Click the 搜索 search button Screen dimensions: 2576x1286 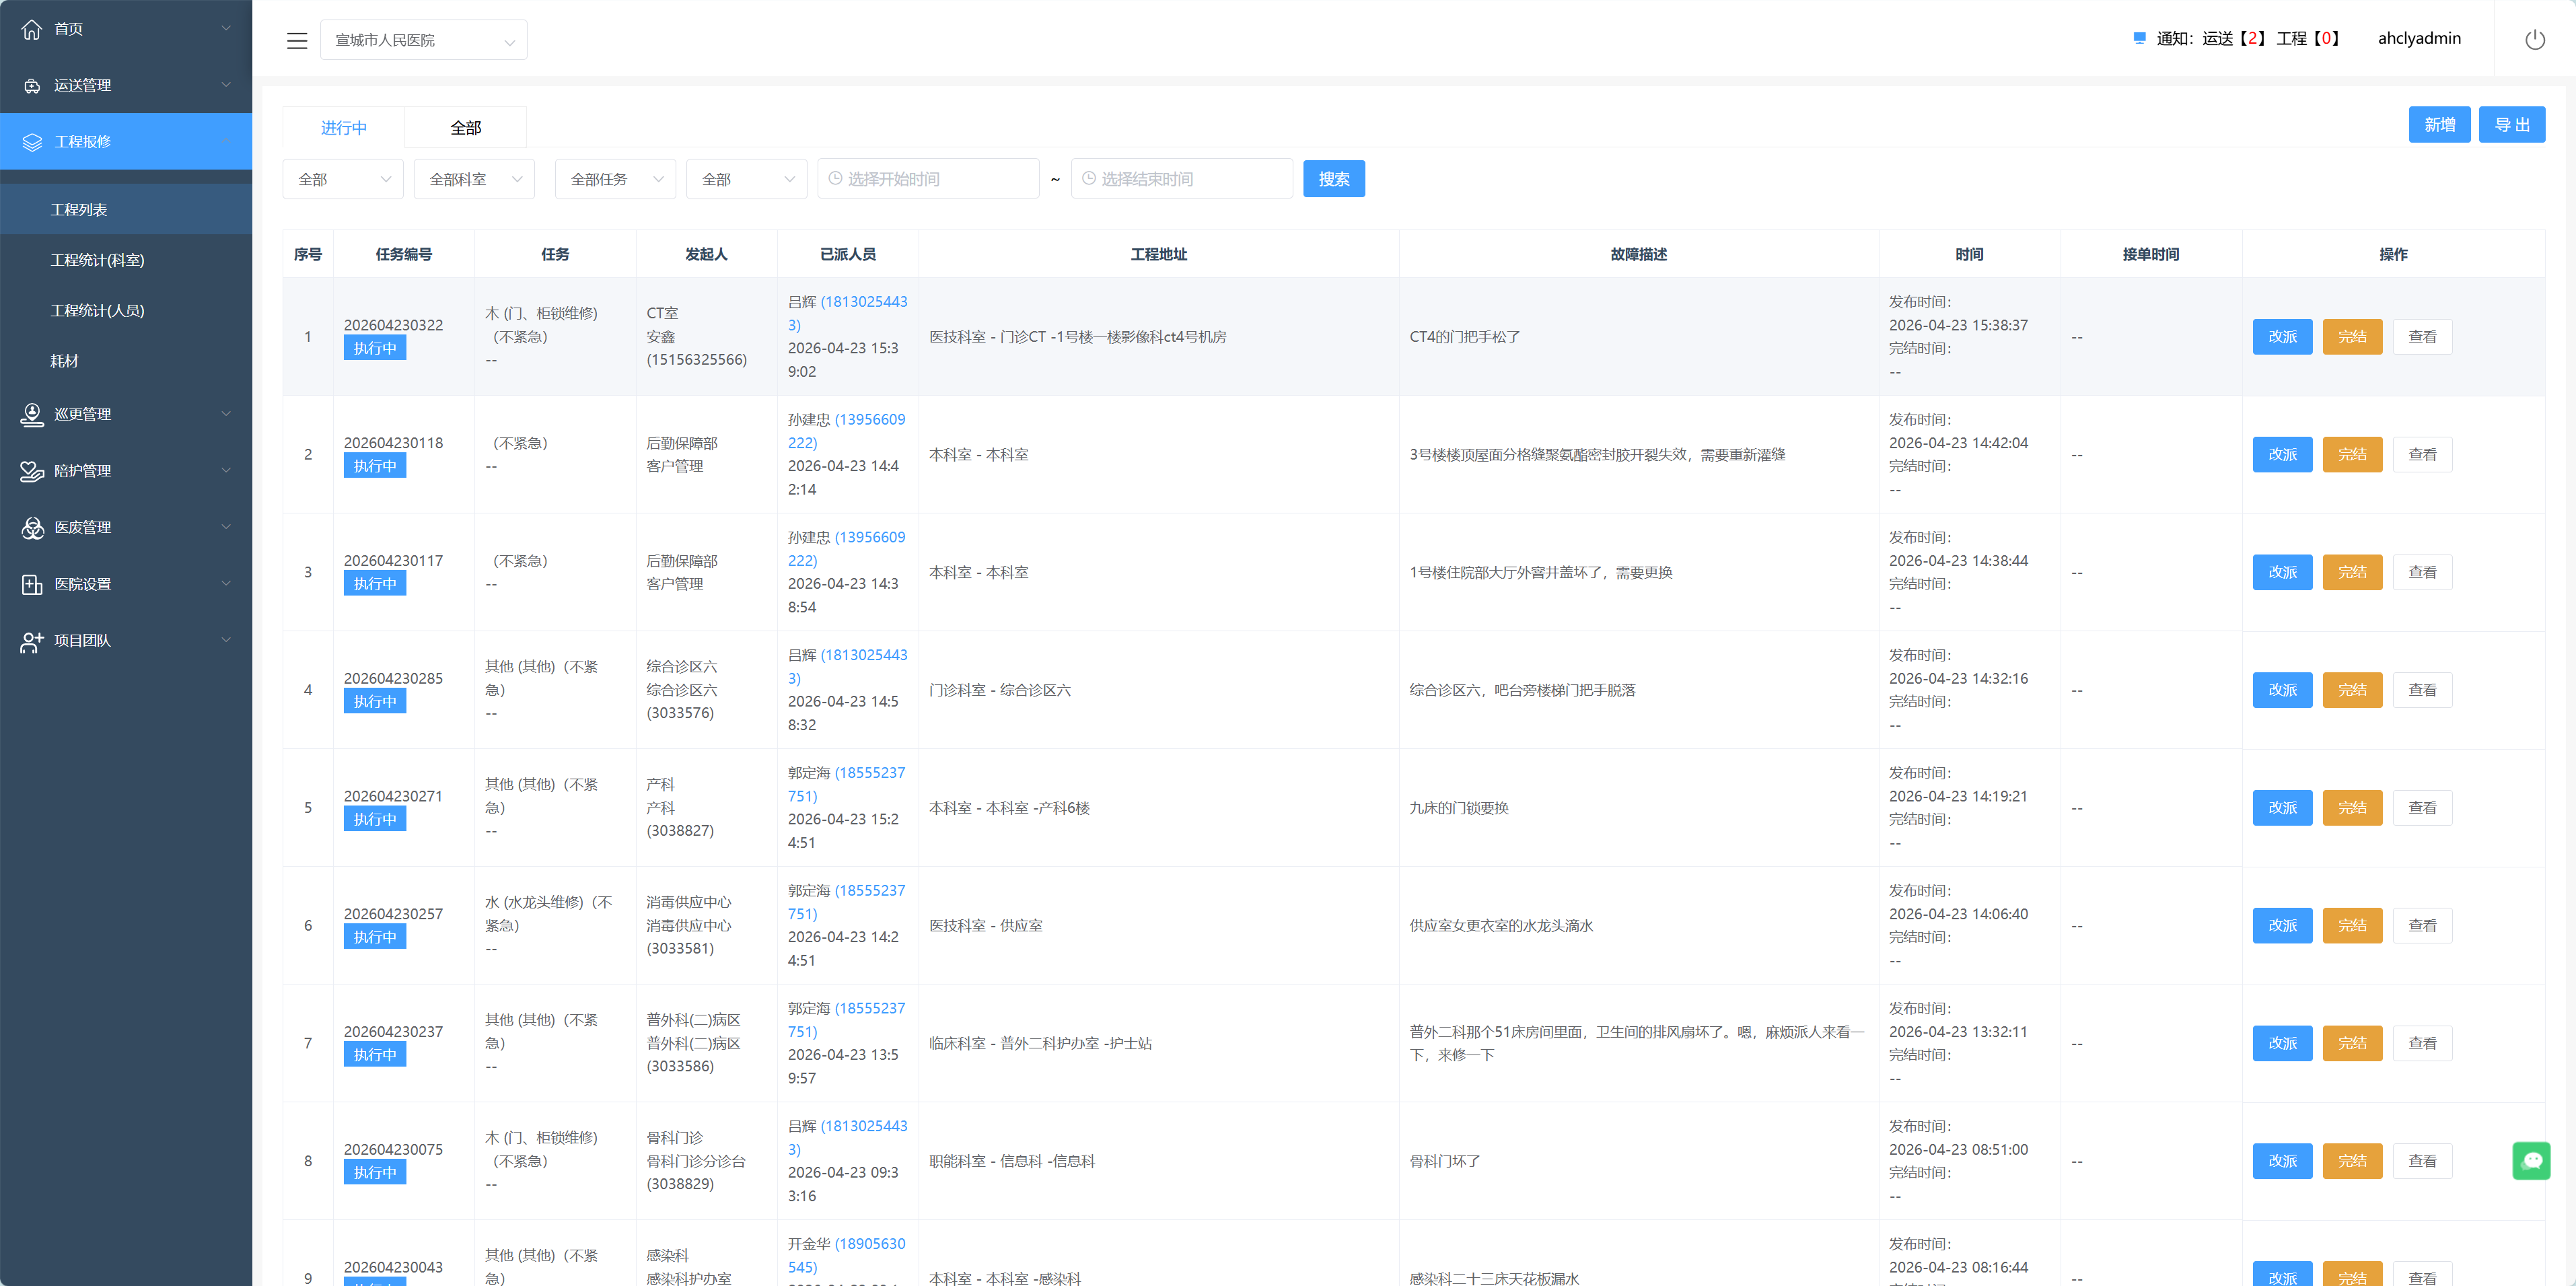pos(1333,179)
